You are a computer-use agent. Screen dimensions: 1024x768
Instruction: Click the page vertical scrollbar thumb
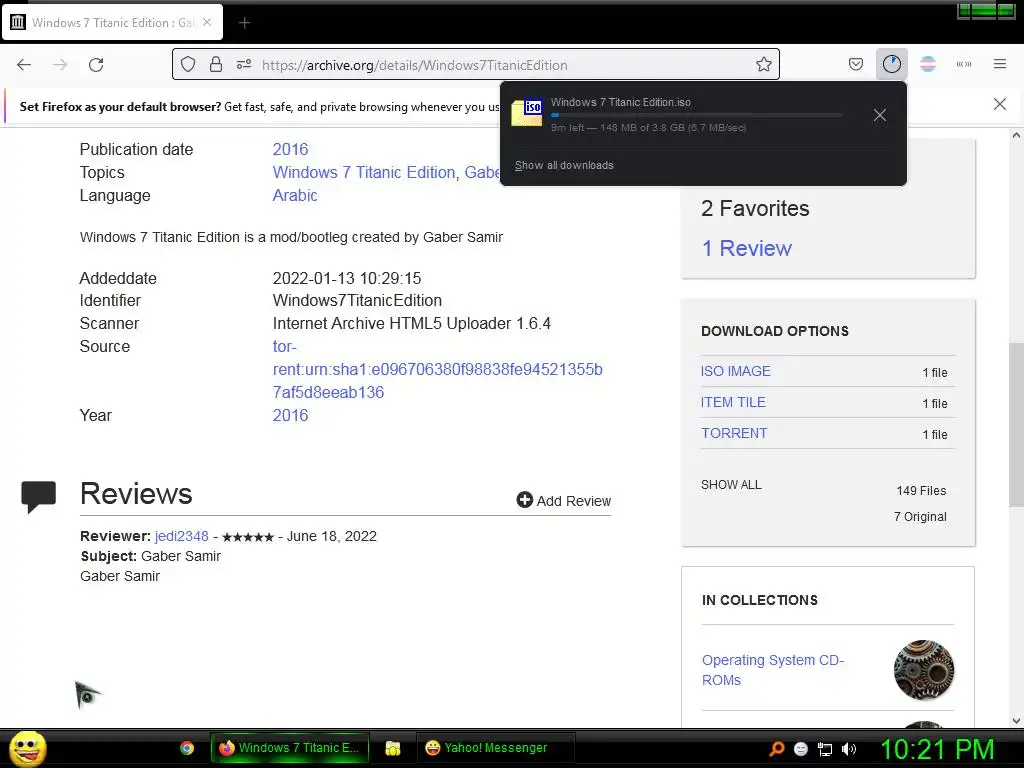(1016, 424)
